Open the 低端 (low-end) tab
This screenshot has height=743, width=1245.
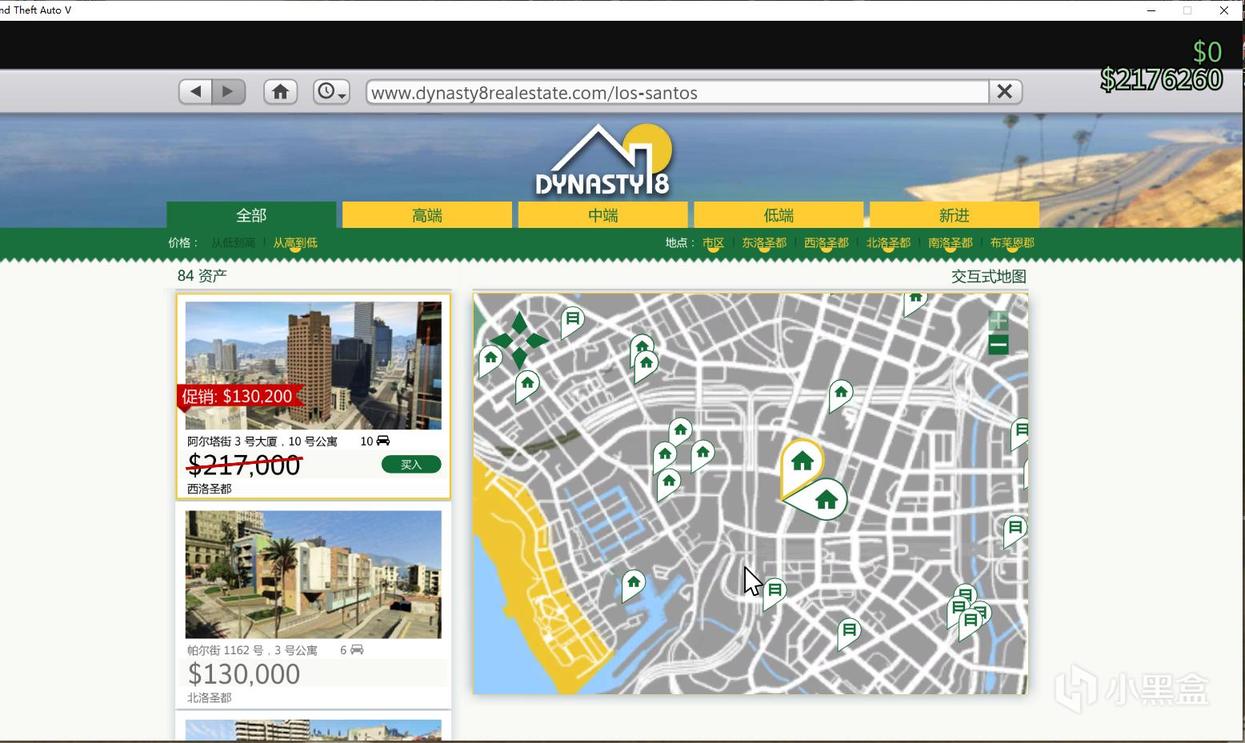coord(778,215)
